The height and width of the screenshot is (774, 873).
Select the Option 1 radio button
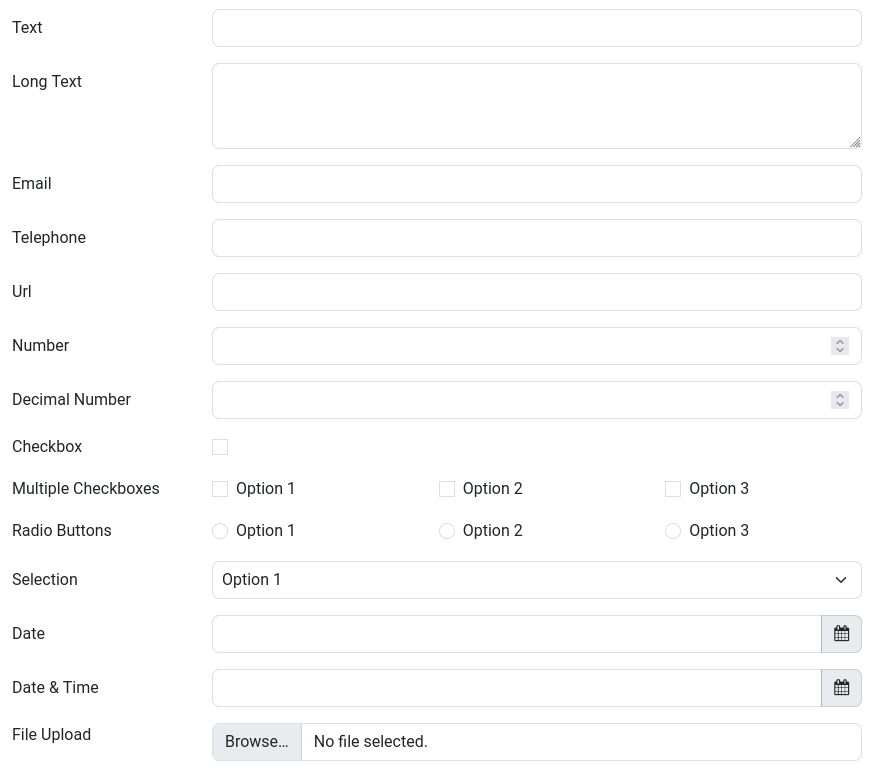tap(220, 531)
